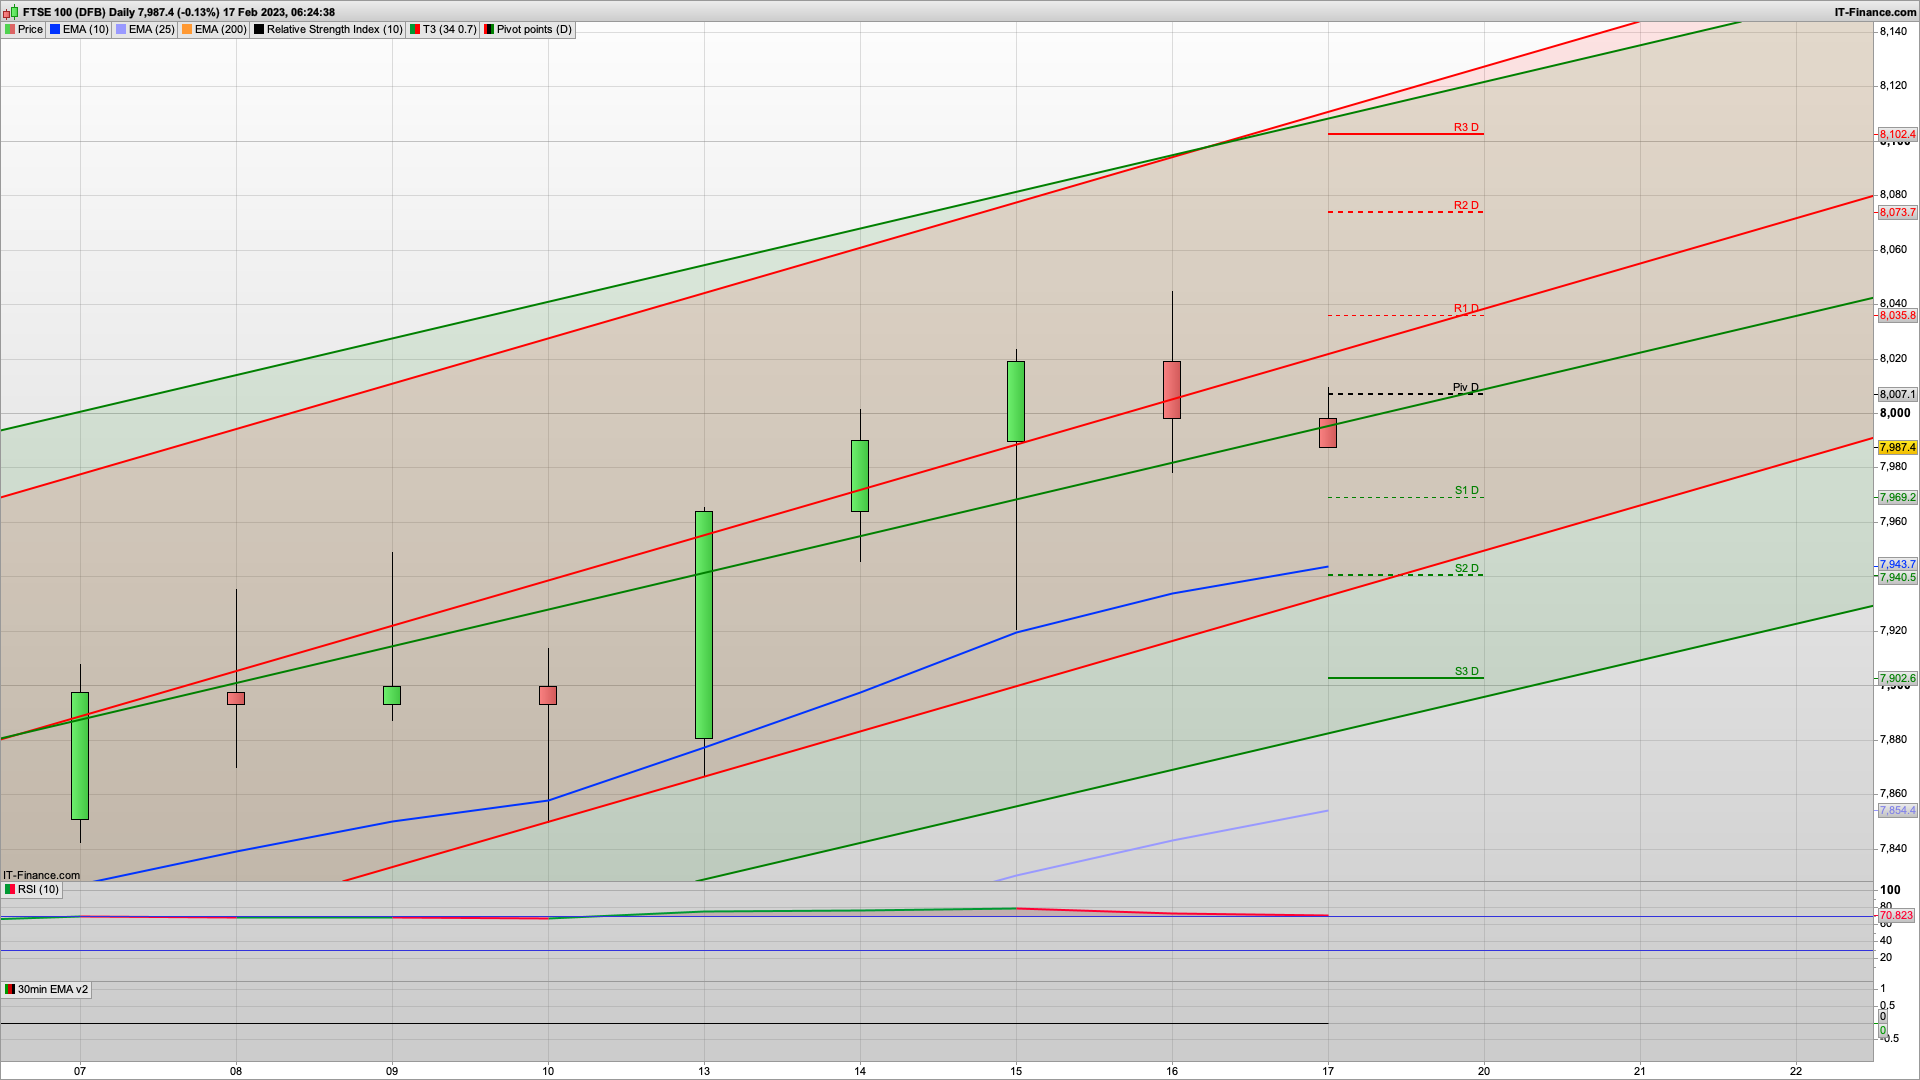
Task: Click the Pivot points (D) icon
Action: pyautogui.click(x=489, y=30)
